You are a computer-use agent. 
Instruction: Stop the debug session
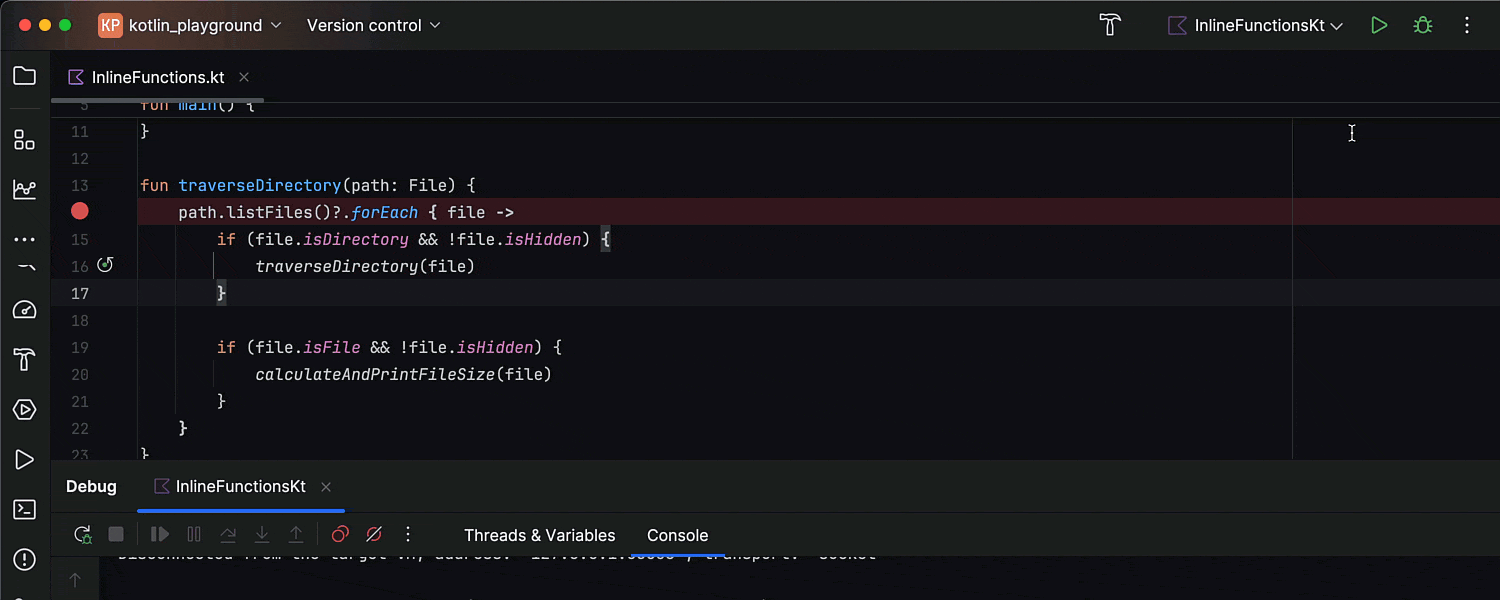(x=115, y=534)
